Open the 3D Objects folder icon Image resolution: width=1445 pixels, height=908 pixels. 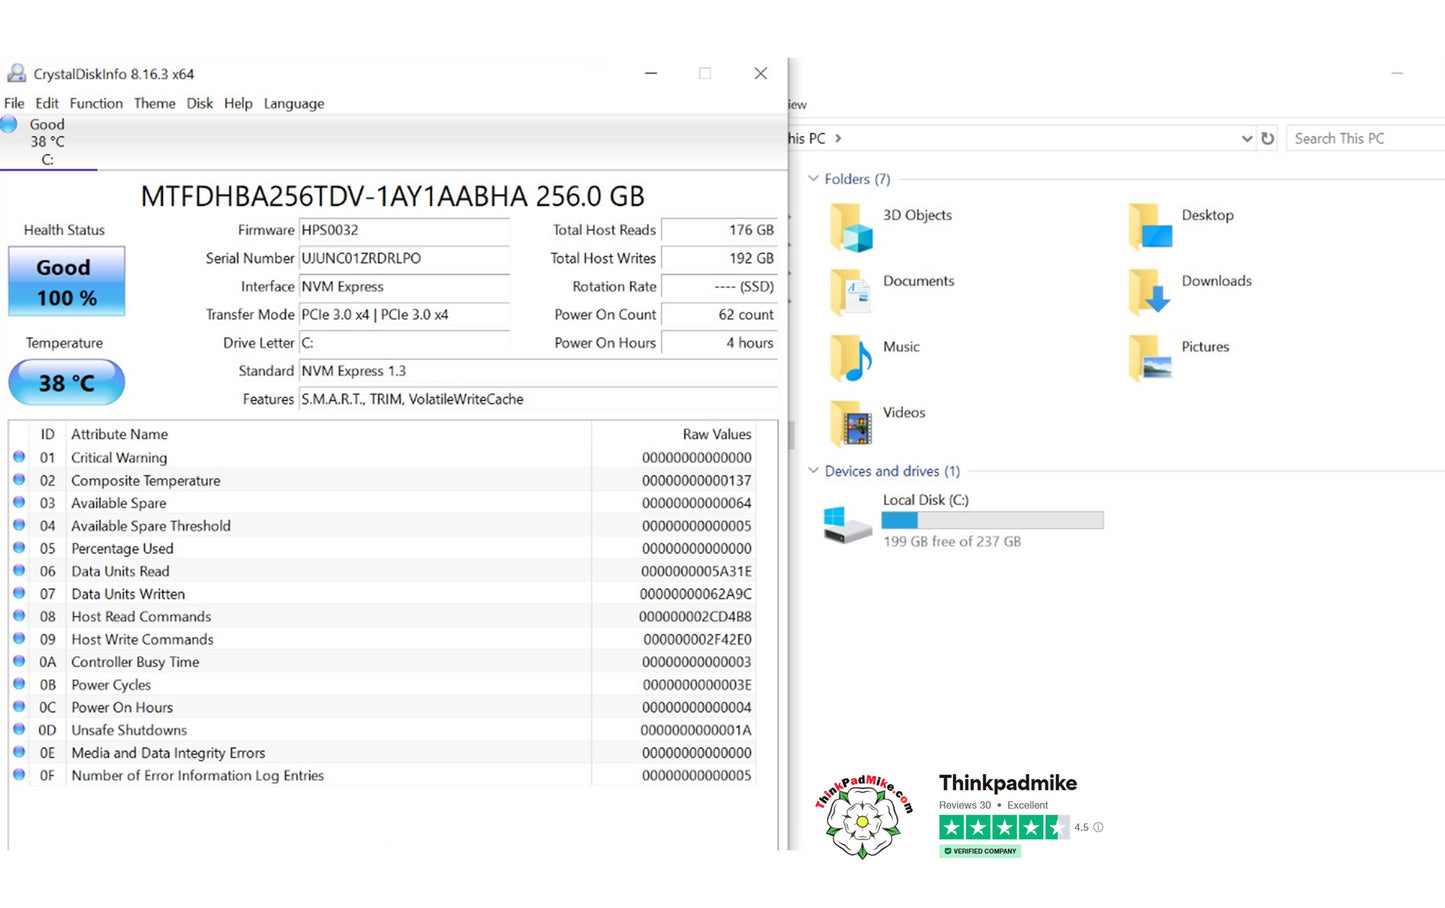[851, 226]
